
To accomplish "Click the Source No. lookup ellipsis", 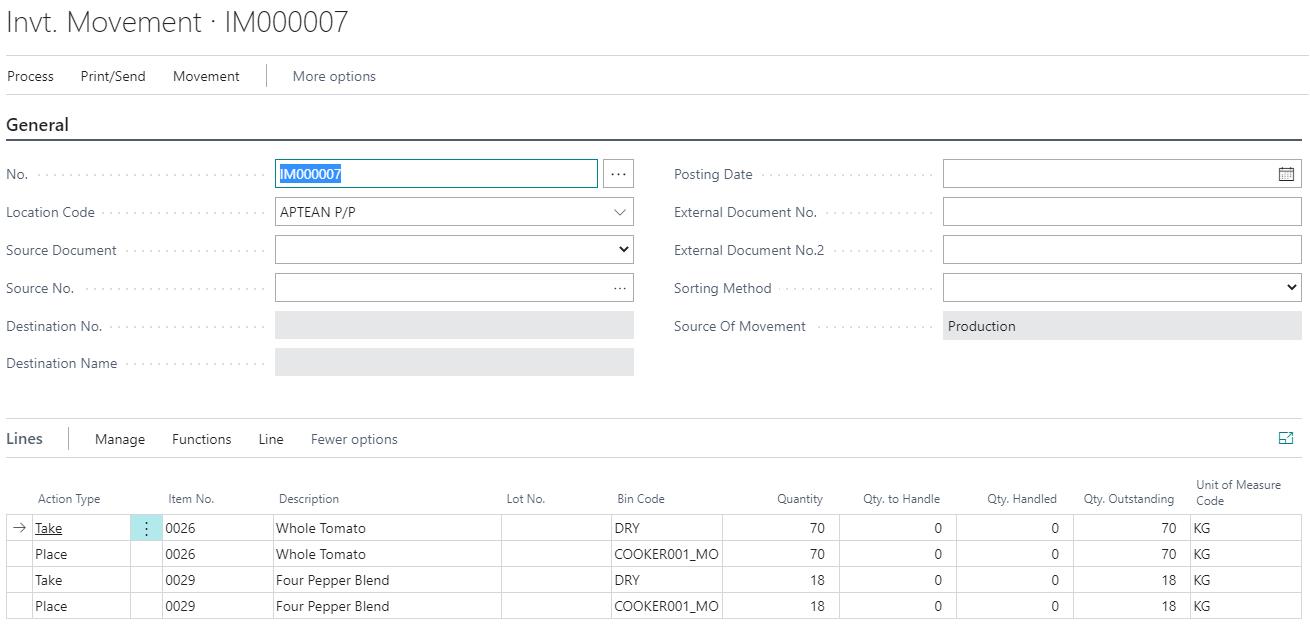I will tap(620, 288).
